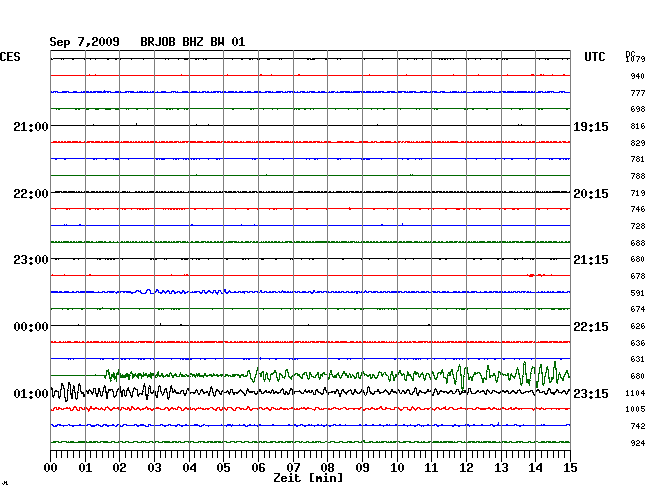The height and width of the screenshot is (494, 650).
Task: Click the "Zeit [min]" axis title
Action: coord(308,478)
